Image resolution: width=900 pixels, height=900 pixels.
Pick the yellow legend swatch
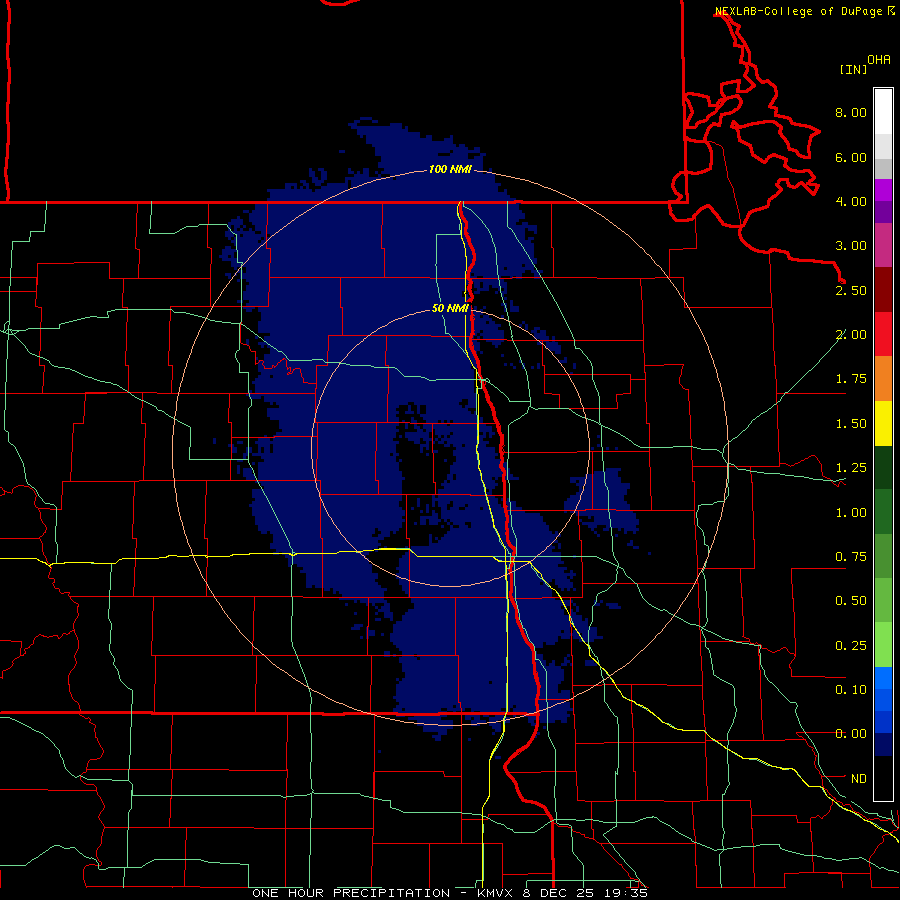pyautogui.click(x=883, y=424)
